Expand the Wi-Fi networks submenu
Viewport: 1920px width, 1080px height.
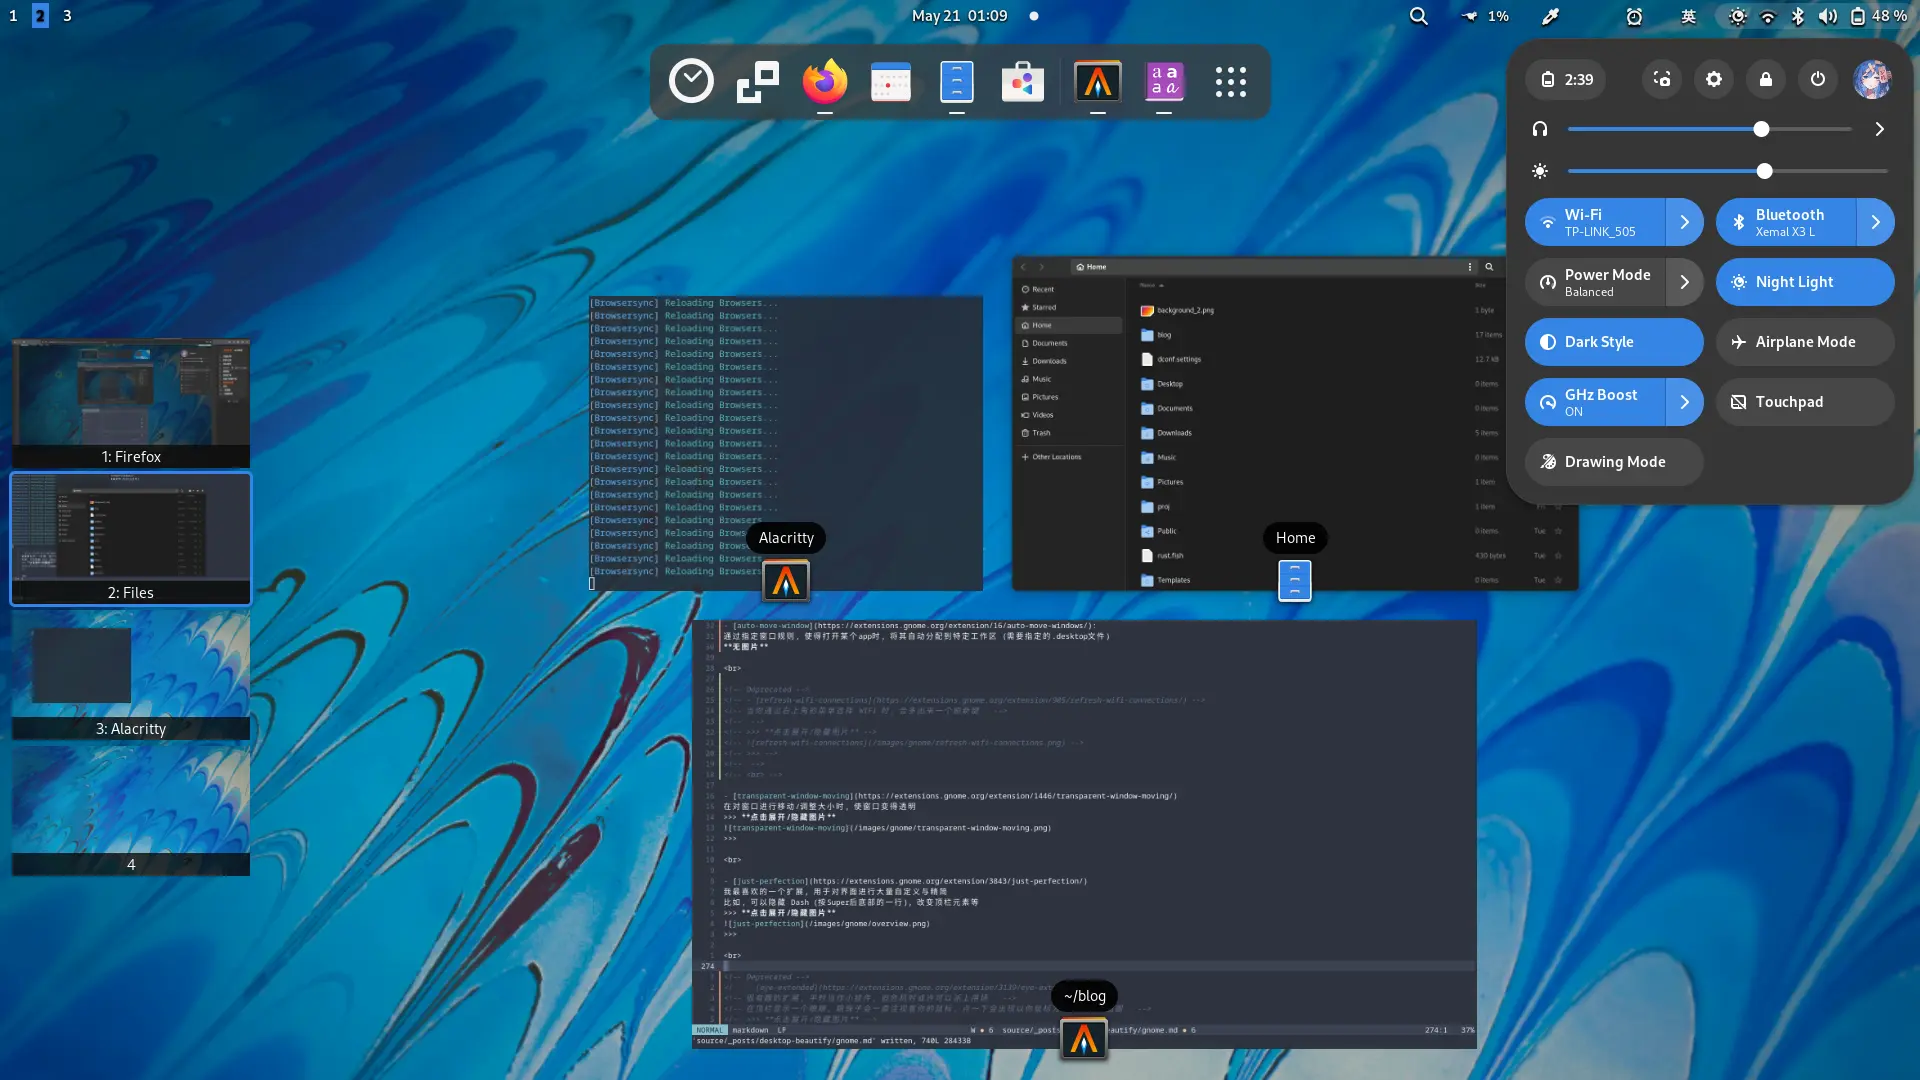coord(1685,222)
